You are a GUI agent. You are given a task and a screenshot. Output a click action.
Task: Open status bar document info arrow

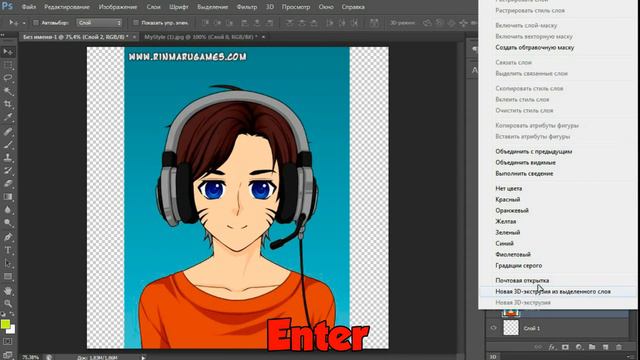click(x=143, y=357)
